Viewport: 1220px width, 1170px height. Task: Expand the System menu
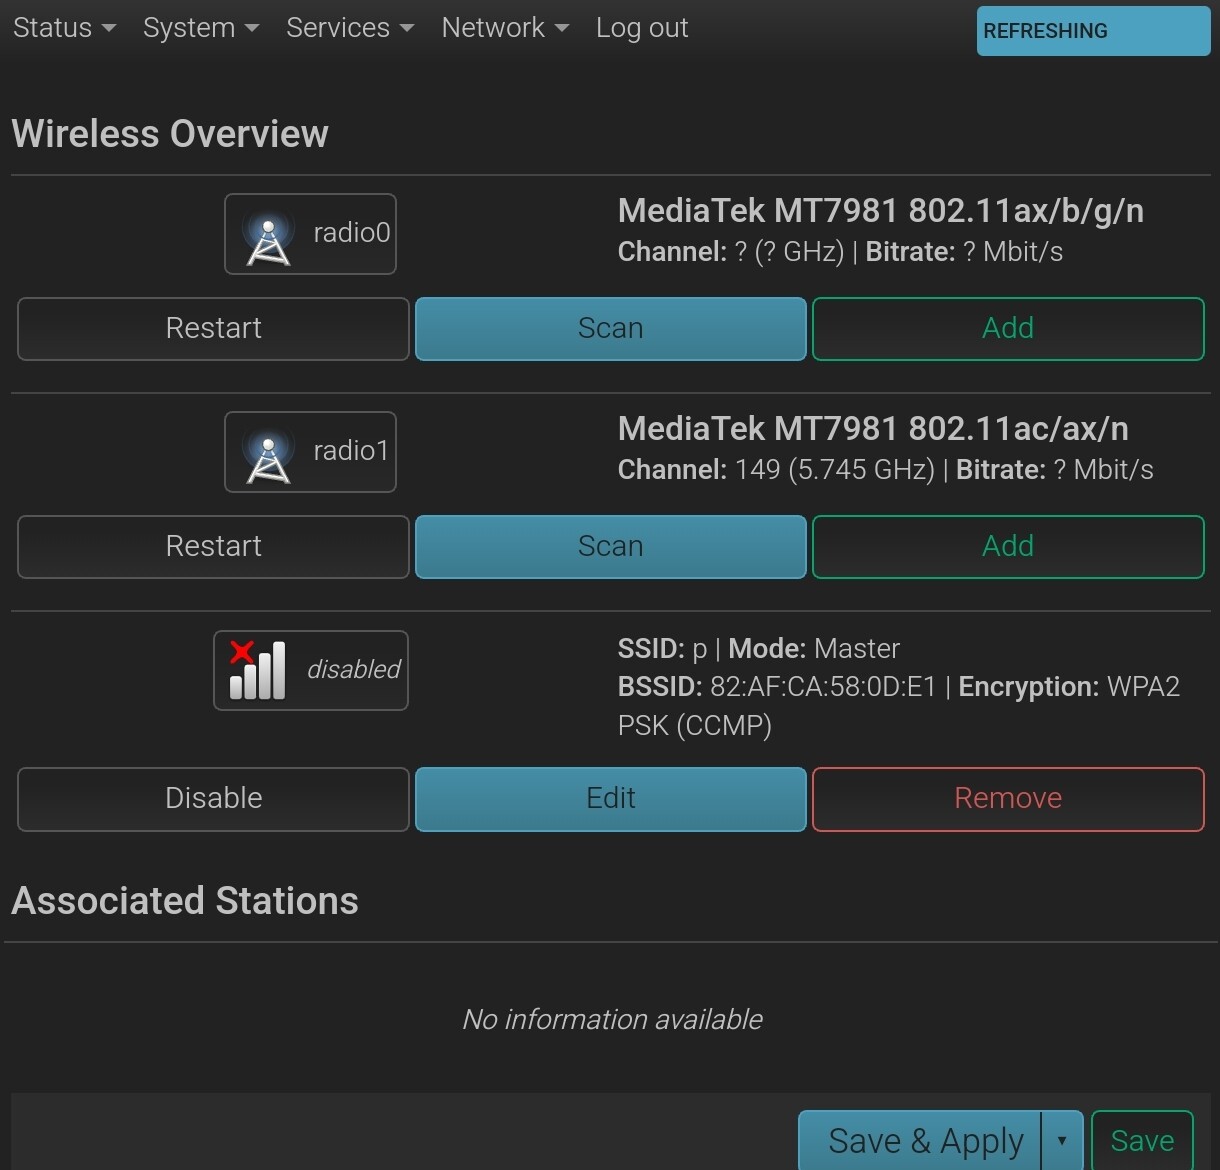pos(200,28)
